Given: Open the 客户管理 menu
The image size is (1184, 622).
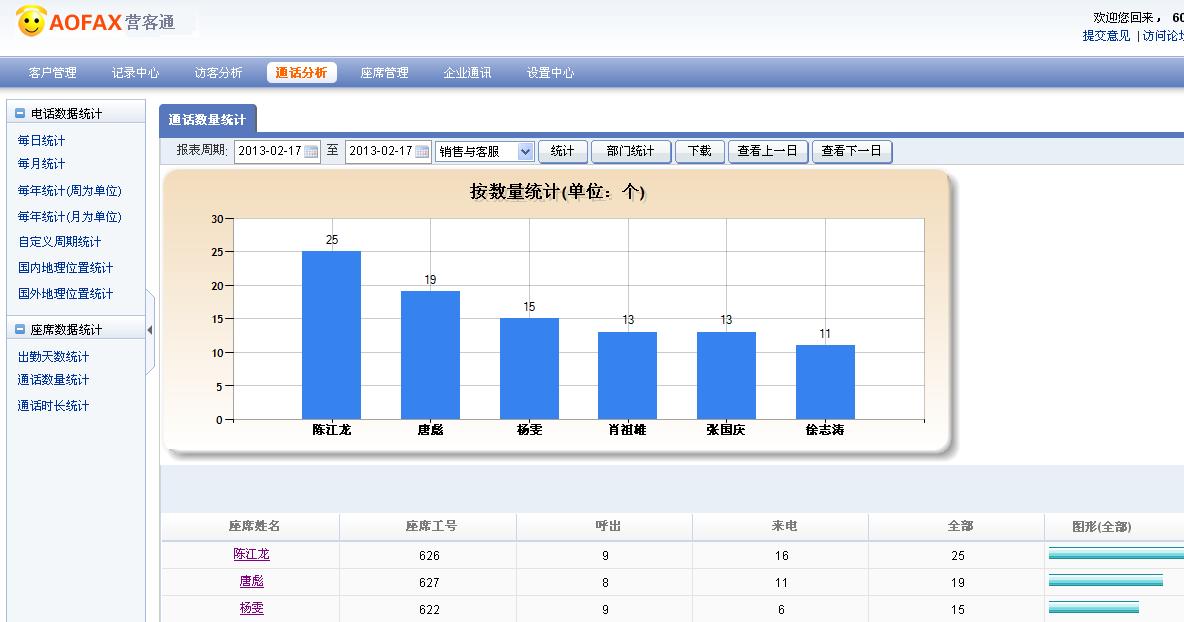Looking at the screenshot, I should coord(52,72).
